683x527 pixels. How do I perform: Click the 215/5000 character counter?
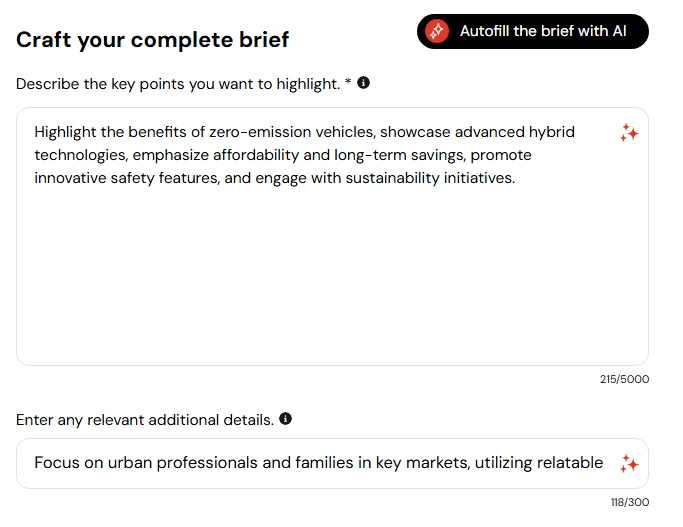tap(624, 379)
